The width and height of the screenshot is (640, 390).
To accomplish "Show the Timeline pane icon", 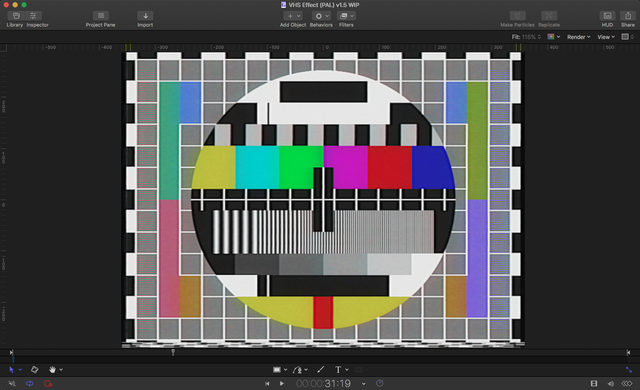I will tap(594, 383).
